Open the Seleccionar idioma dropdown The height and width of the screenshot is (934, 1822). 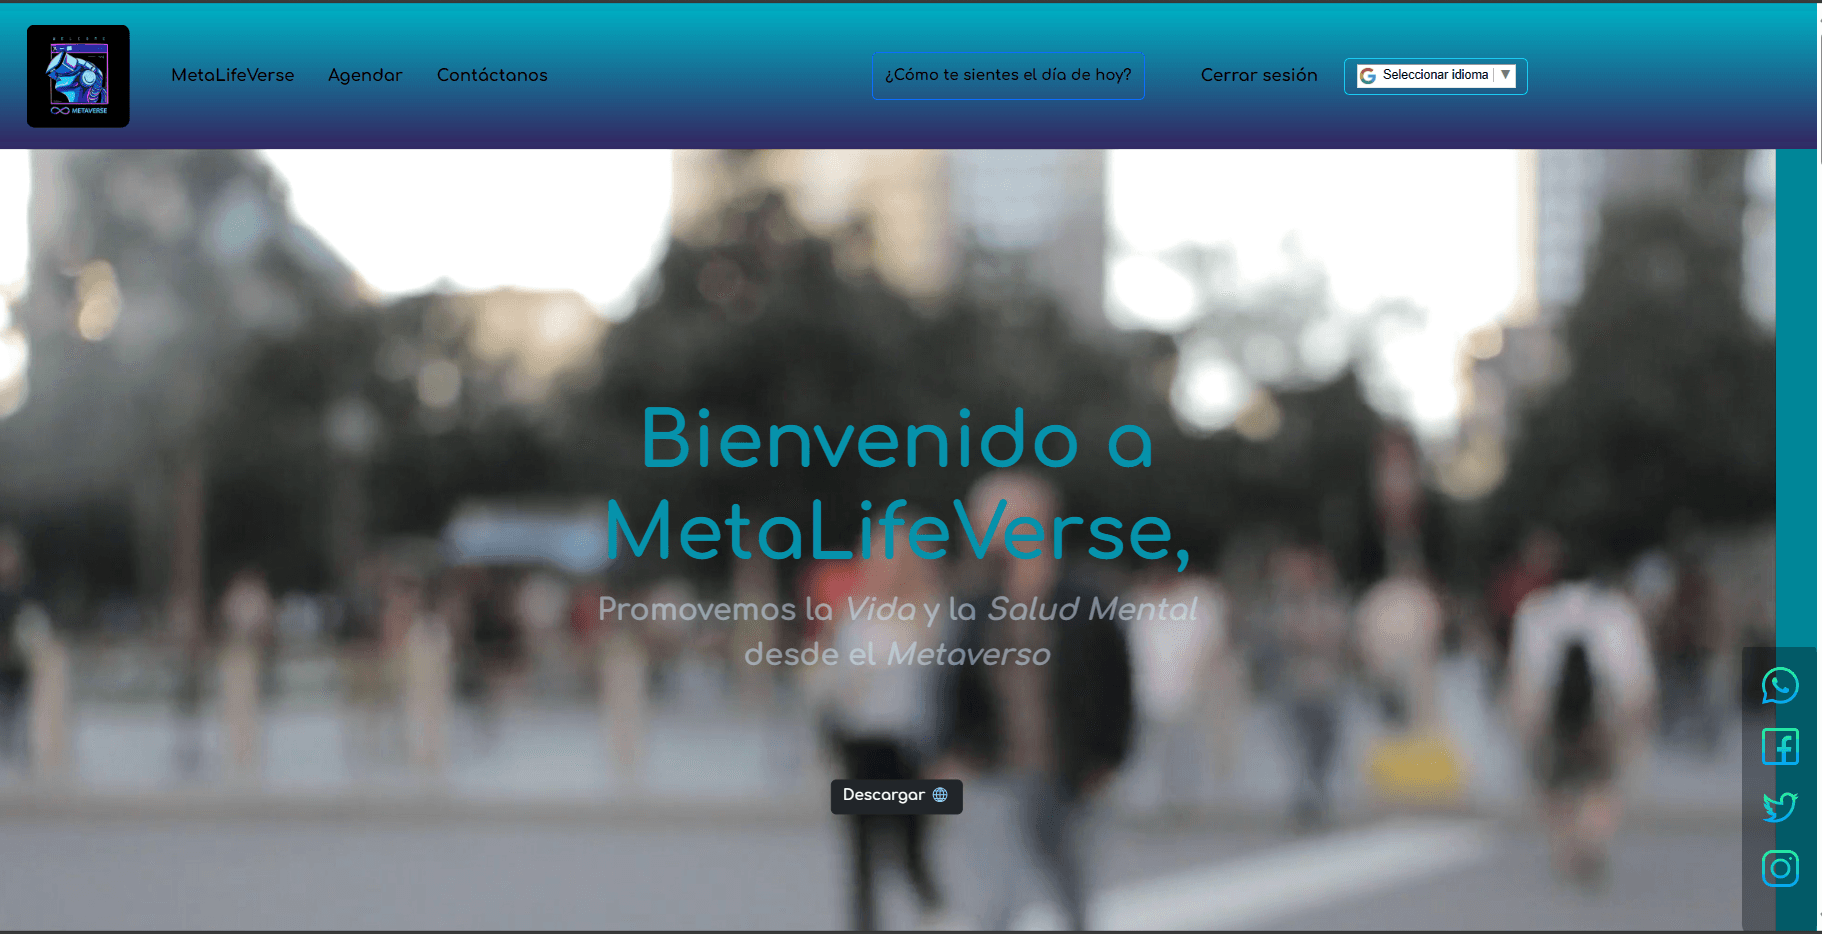(1435, 75)
